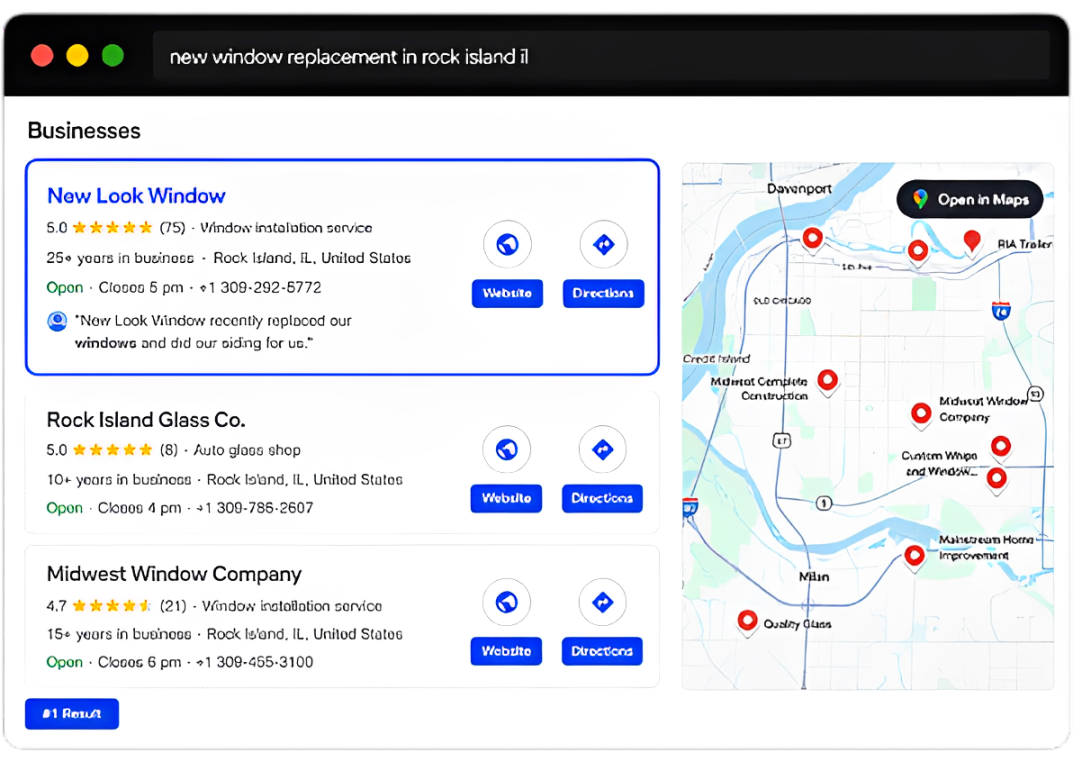
Task: Click the Midwest Window Company map pin
Action: pyautogui.click(x=921, y=415)
